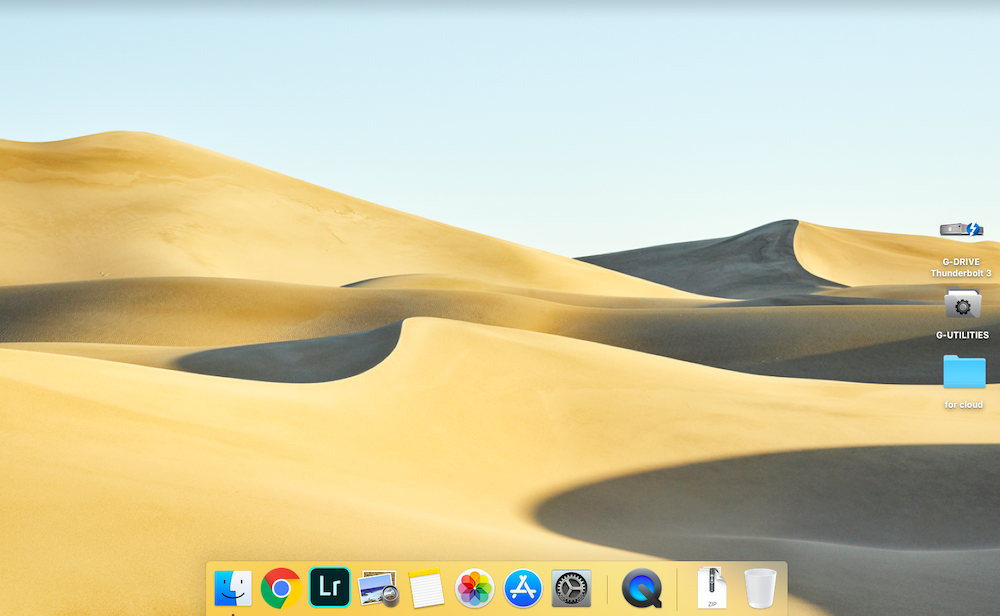Screen dimensions: 1000x616
Task: Click the dock divider left of ZIP file
Action: (677, 589)
